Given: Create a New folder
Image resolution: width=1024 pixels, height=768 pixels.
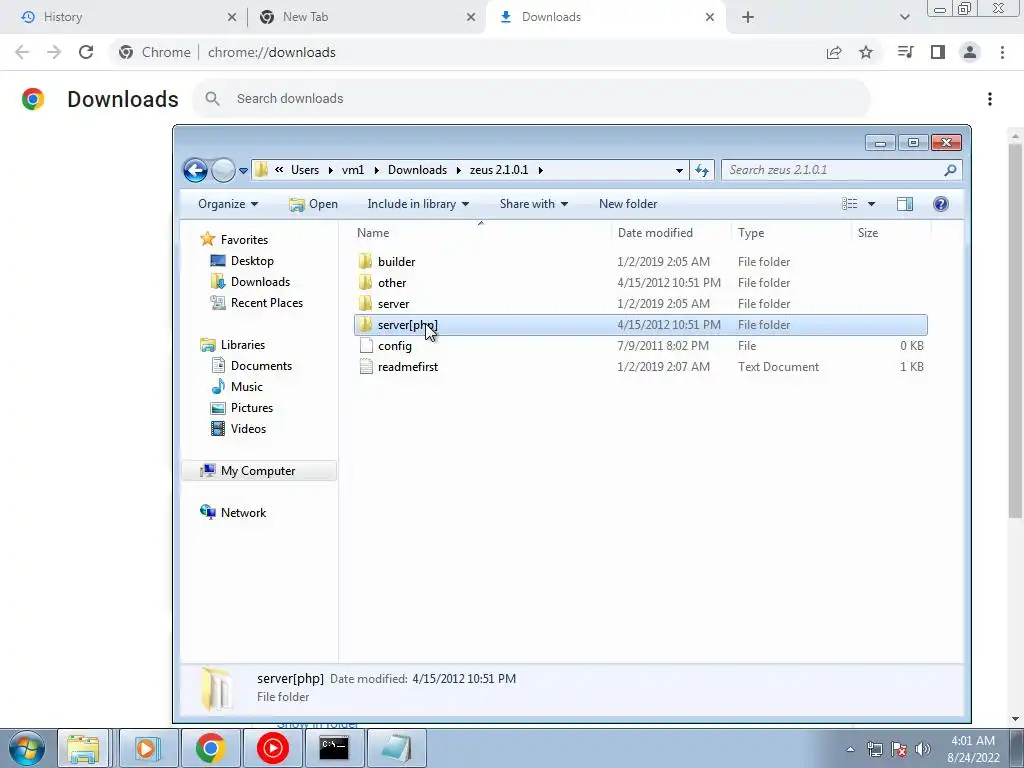Looking at the screenshot, I should tap(628, 204).
